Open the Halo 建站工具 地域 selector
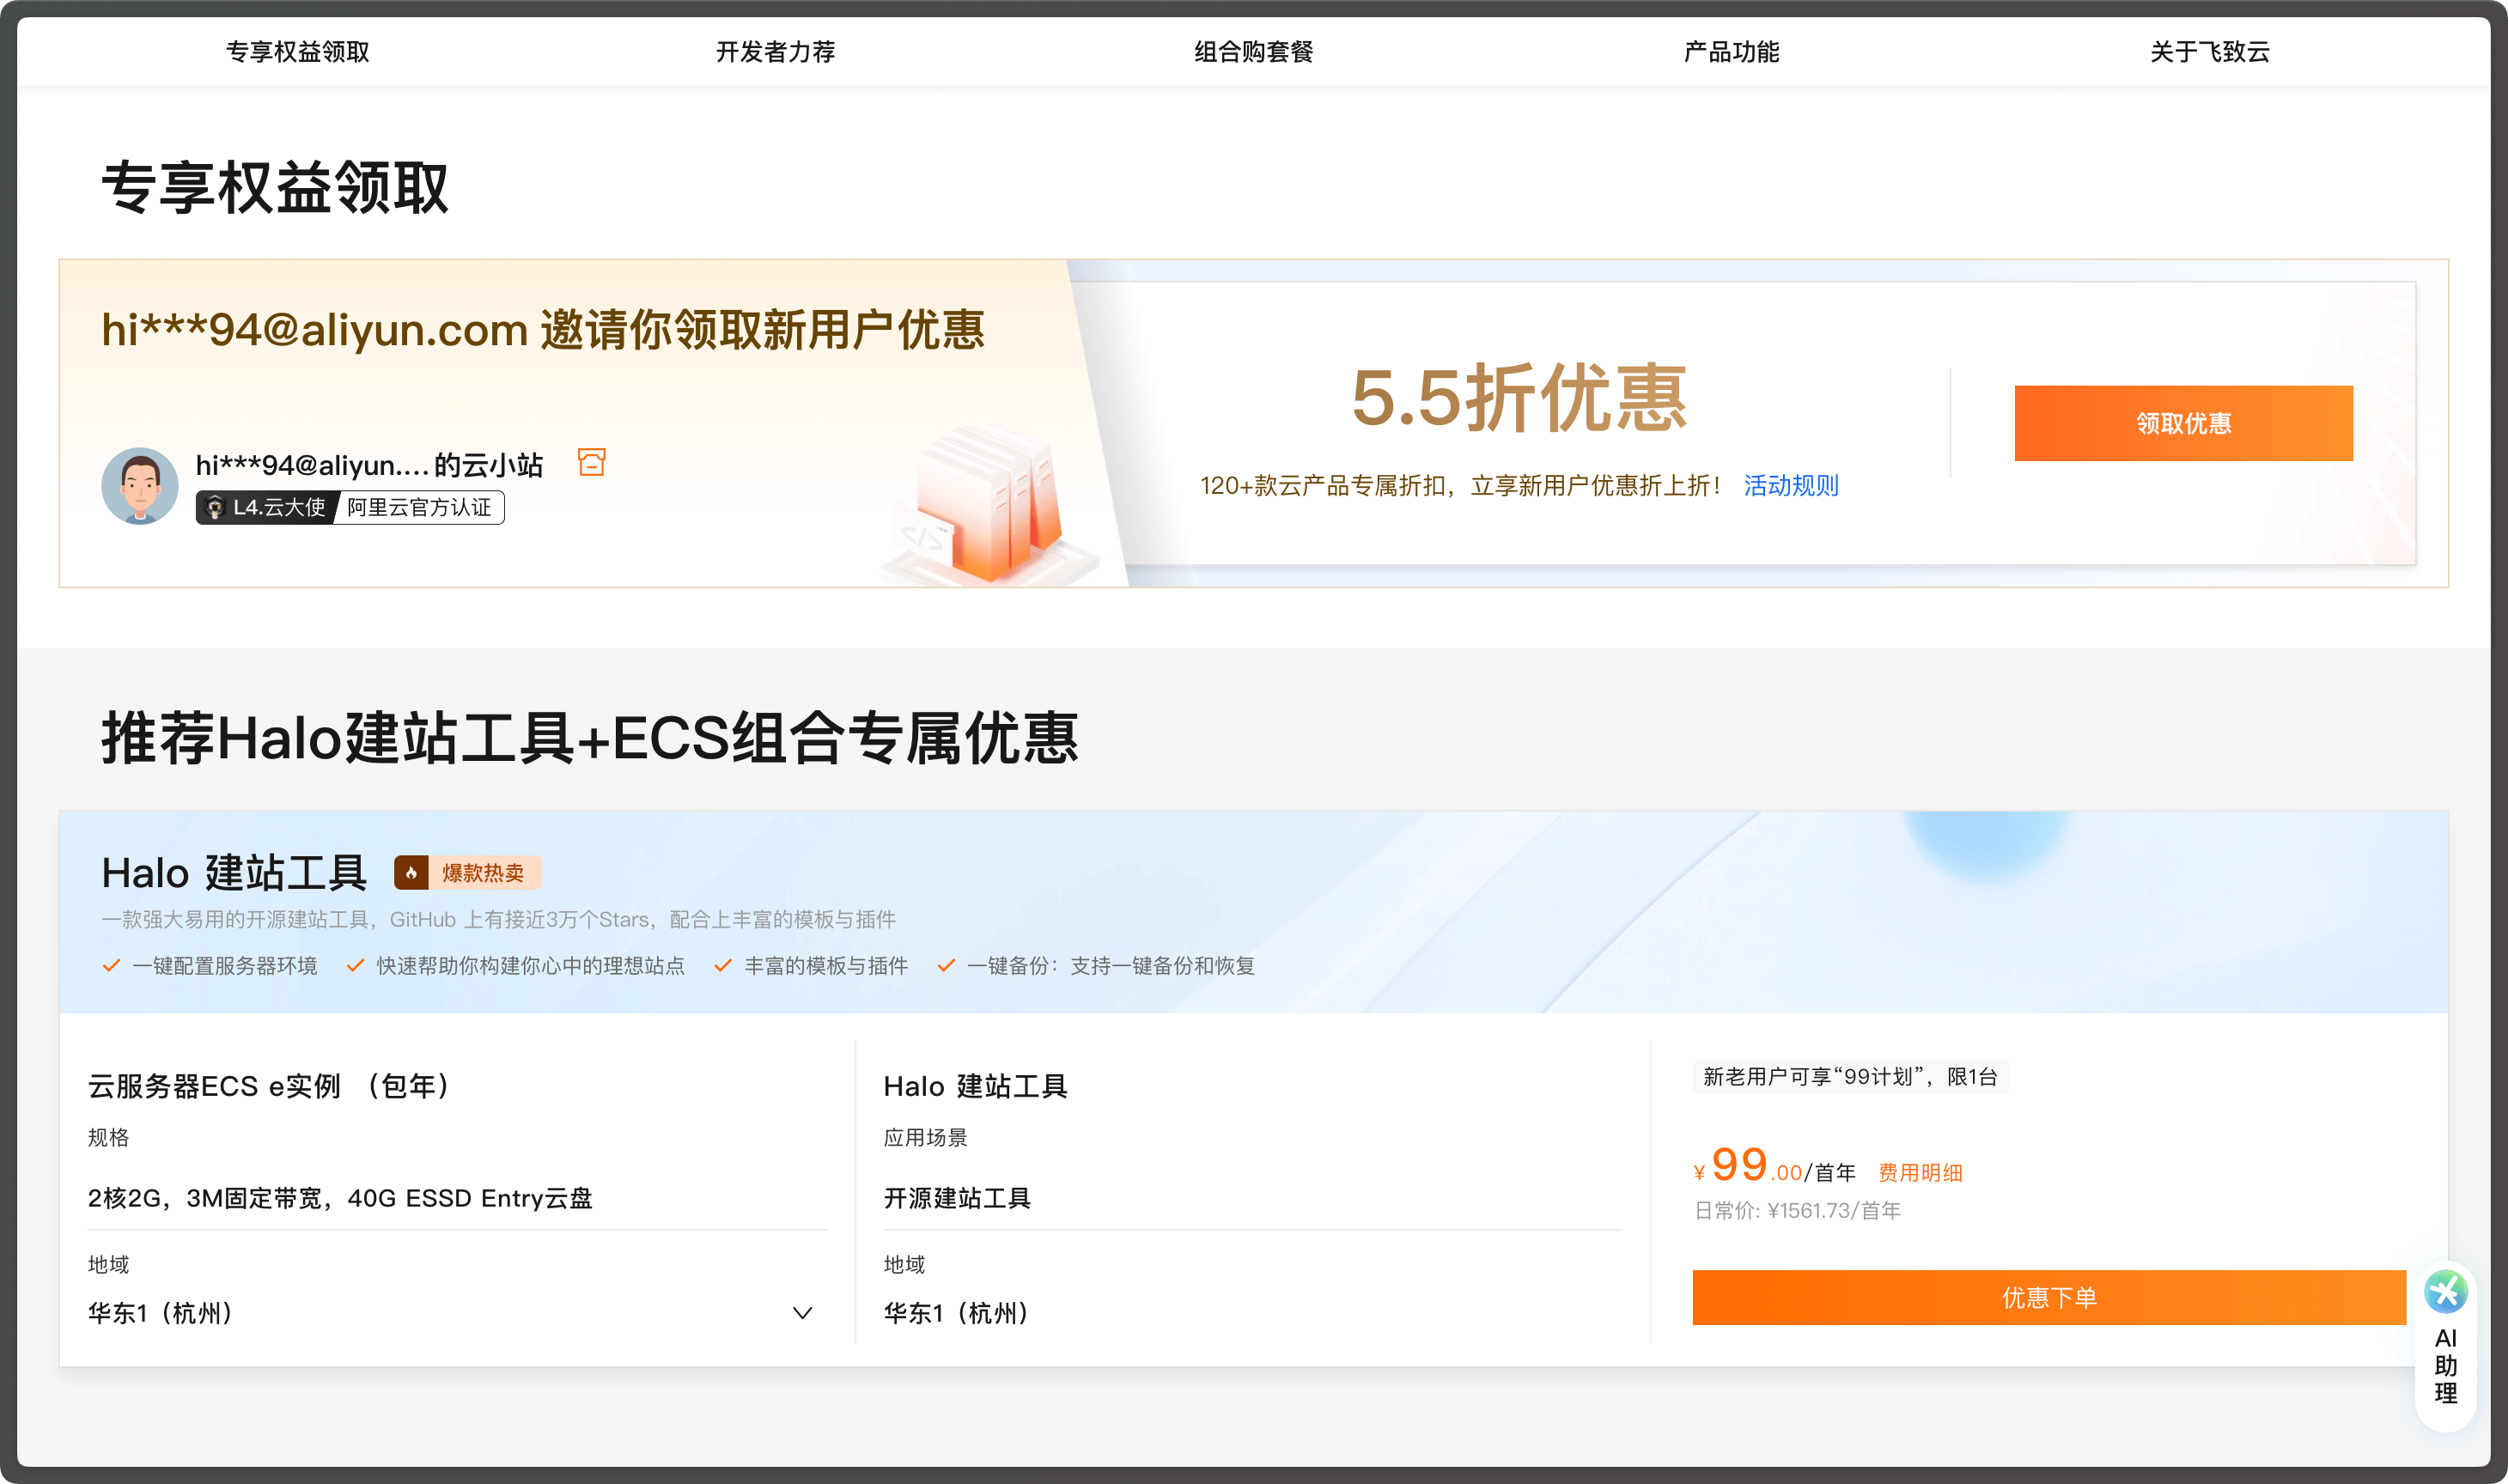This screenshot has width=2508, height=1484. coord(955,1313)
